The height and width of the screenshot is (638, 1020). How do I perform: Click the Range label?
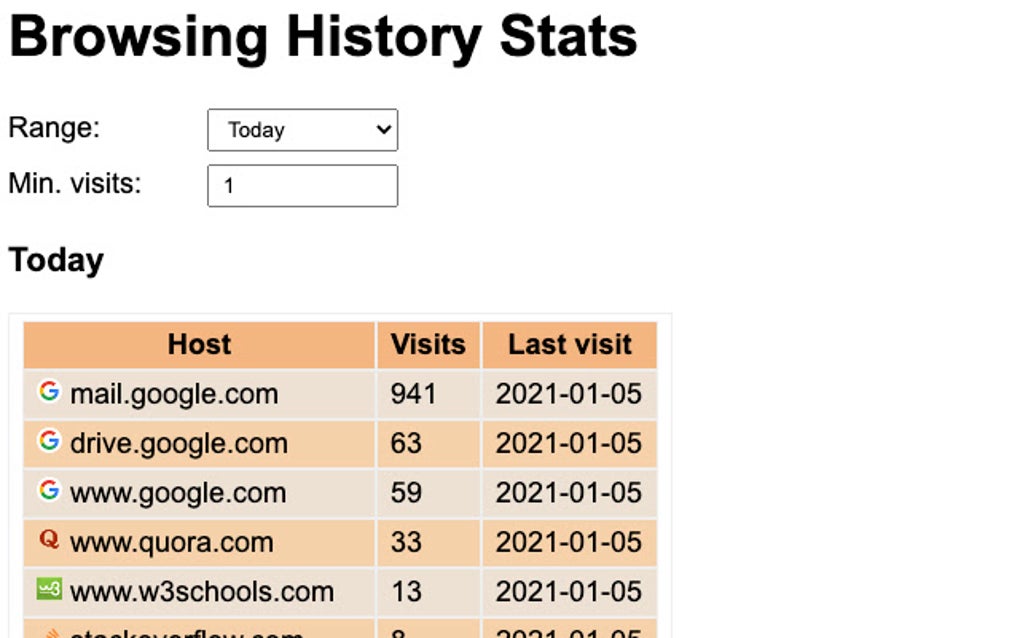pos(53,127)
